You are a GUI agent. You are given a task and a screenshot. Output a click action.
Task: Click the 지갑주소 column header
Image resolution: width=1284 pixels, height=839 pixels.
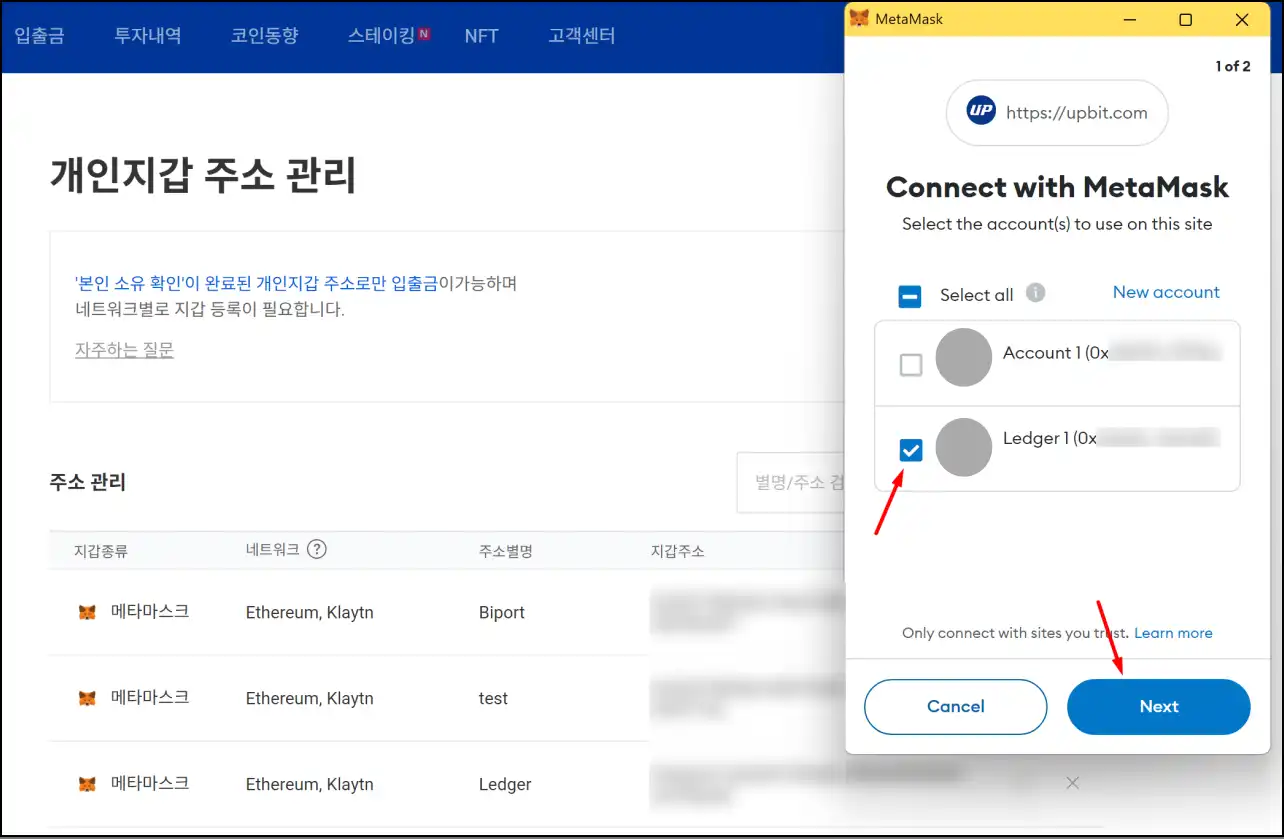tap(677, 551)
